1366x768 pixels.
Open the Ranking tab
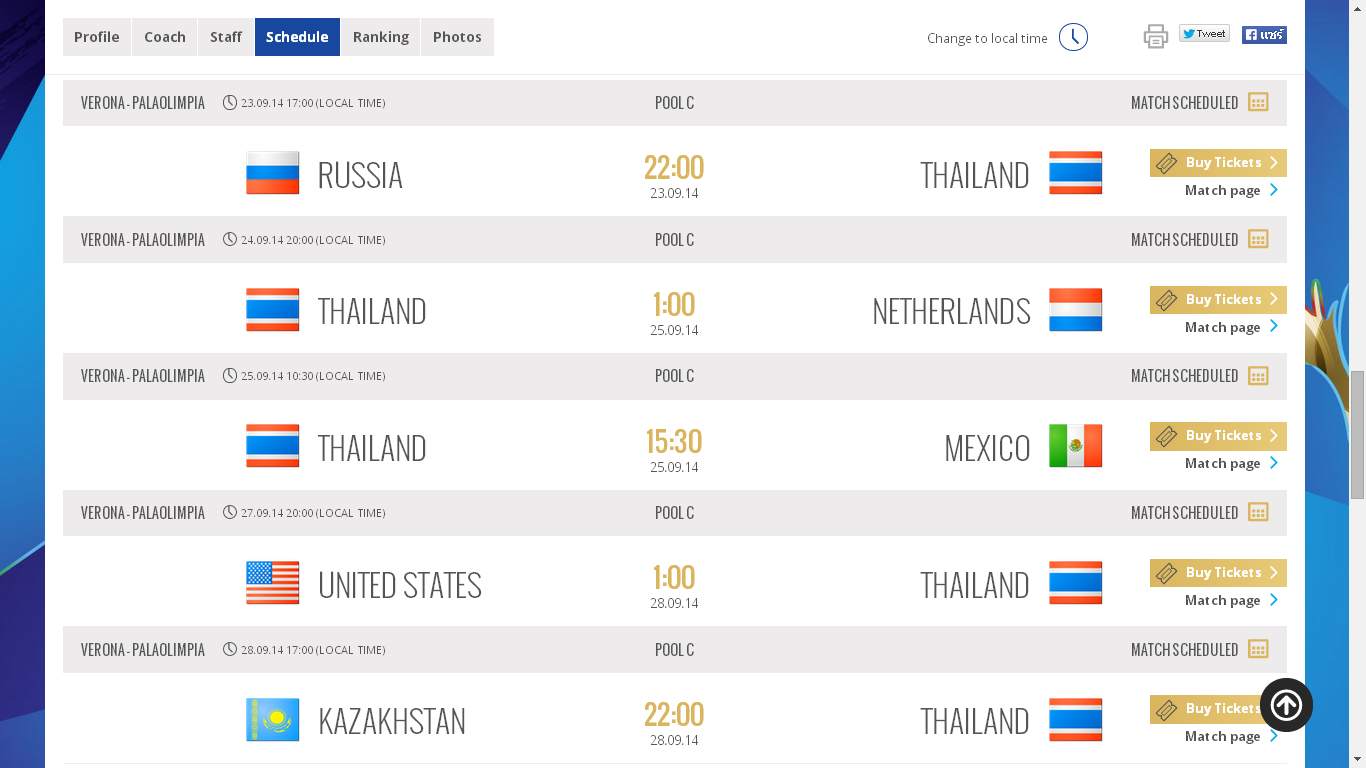[x=380, y=37]
